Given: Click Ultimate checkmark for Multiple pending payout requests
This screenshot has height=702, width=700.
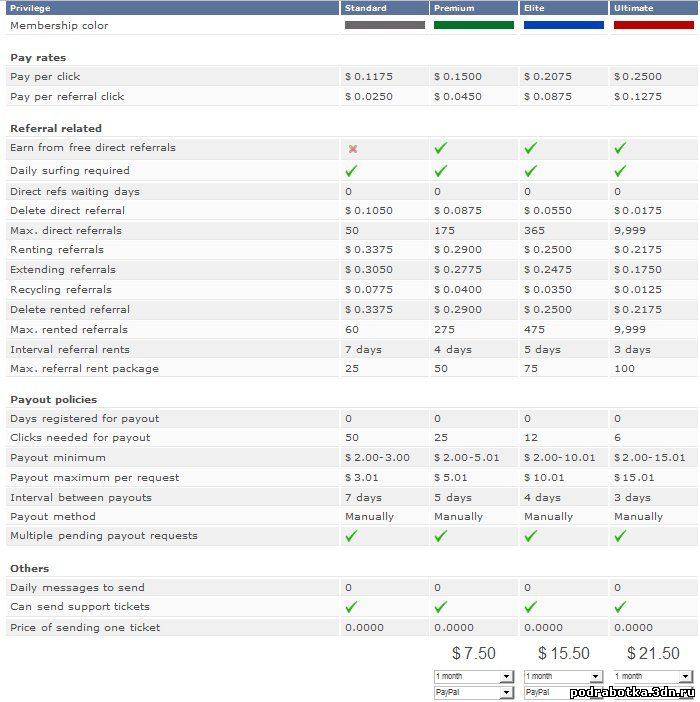Looking at the screenshot, I should [x=621, y=536].
